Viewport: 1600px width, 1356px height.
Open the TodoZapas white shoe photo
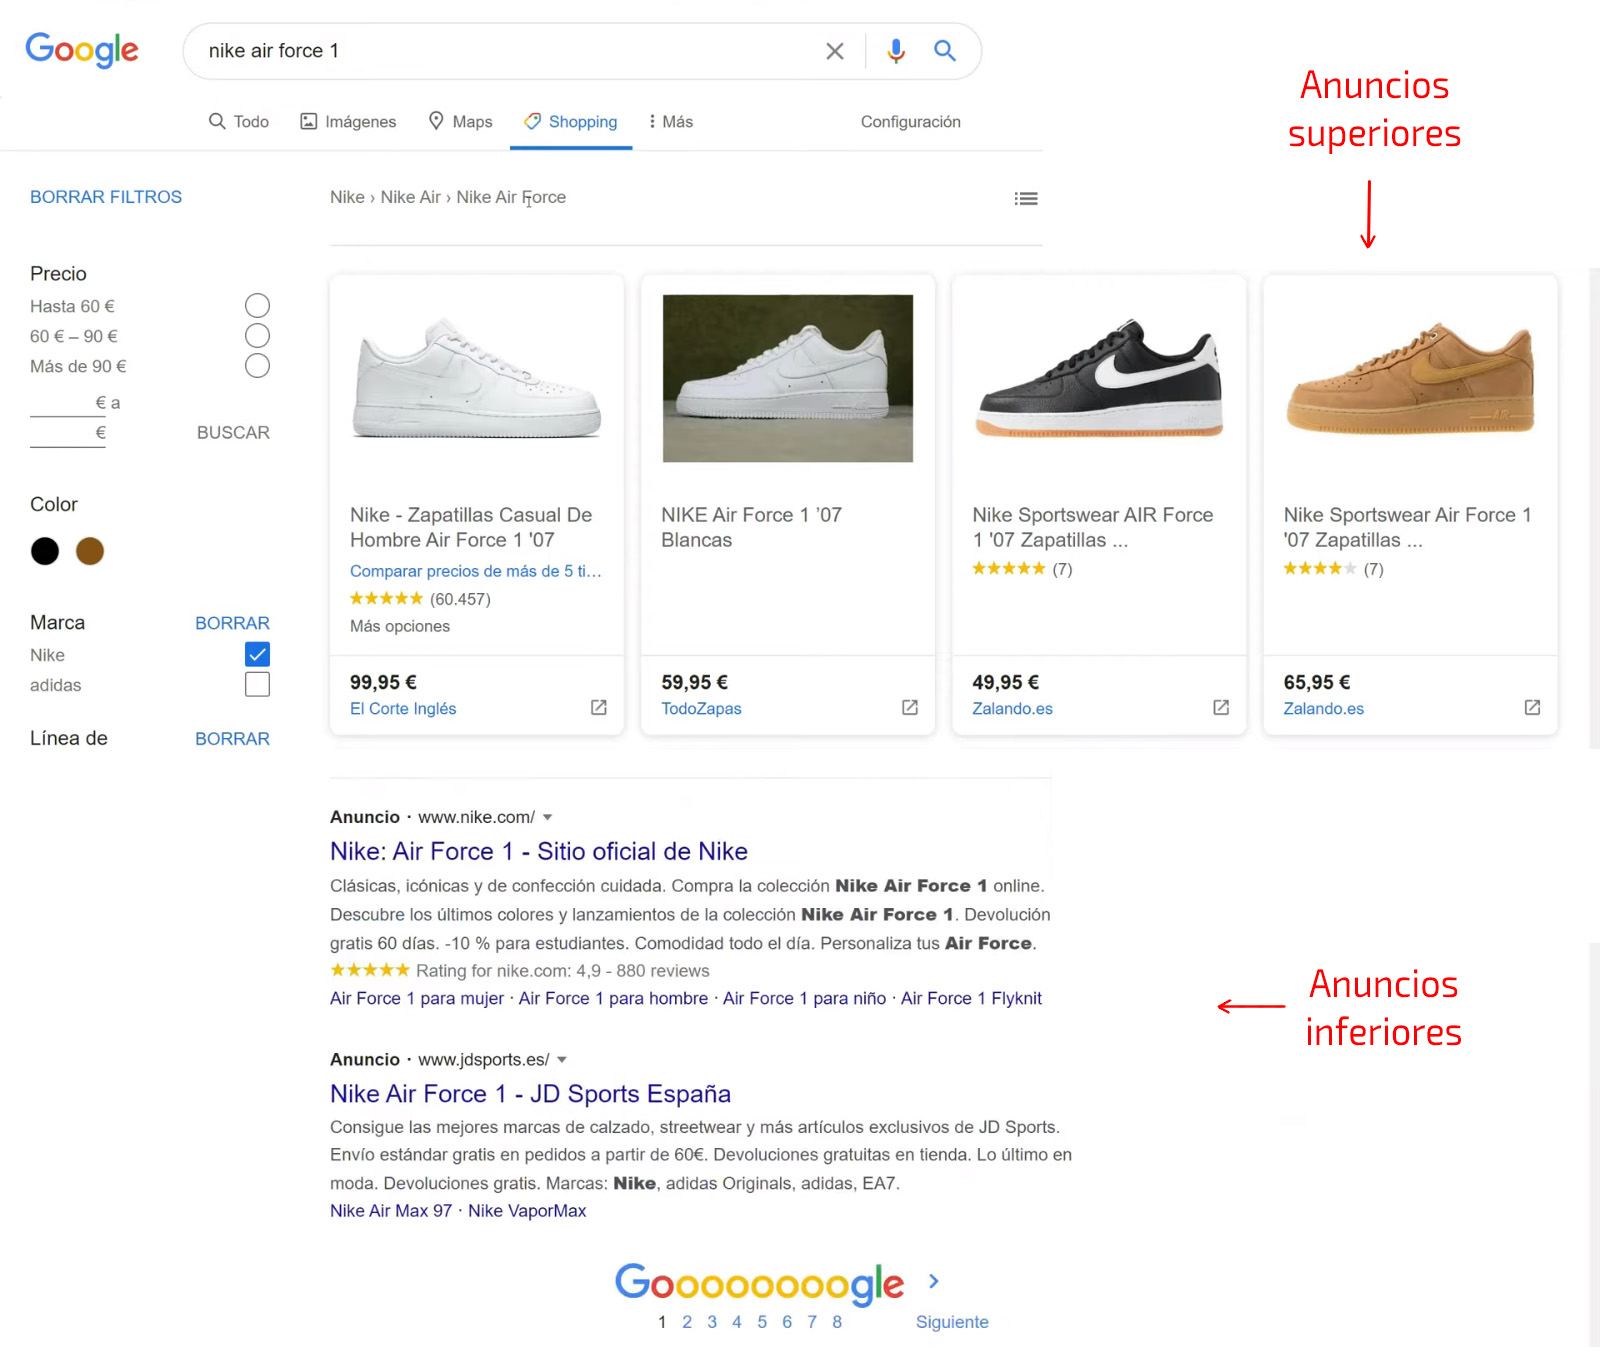tap(788, 378)
